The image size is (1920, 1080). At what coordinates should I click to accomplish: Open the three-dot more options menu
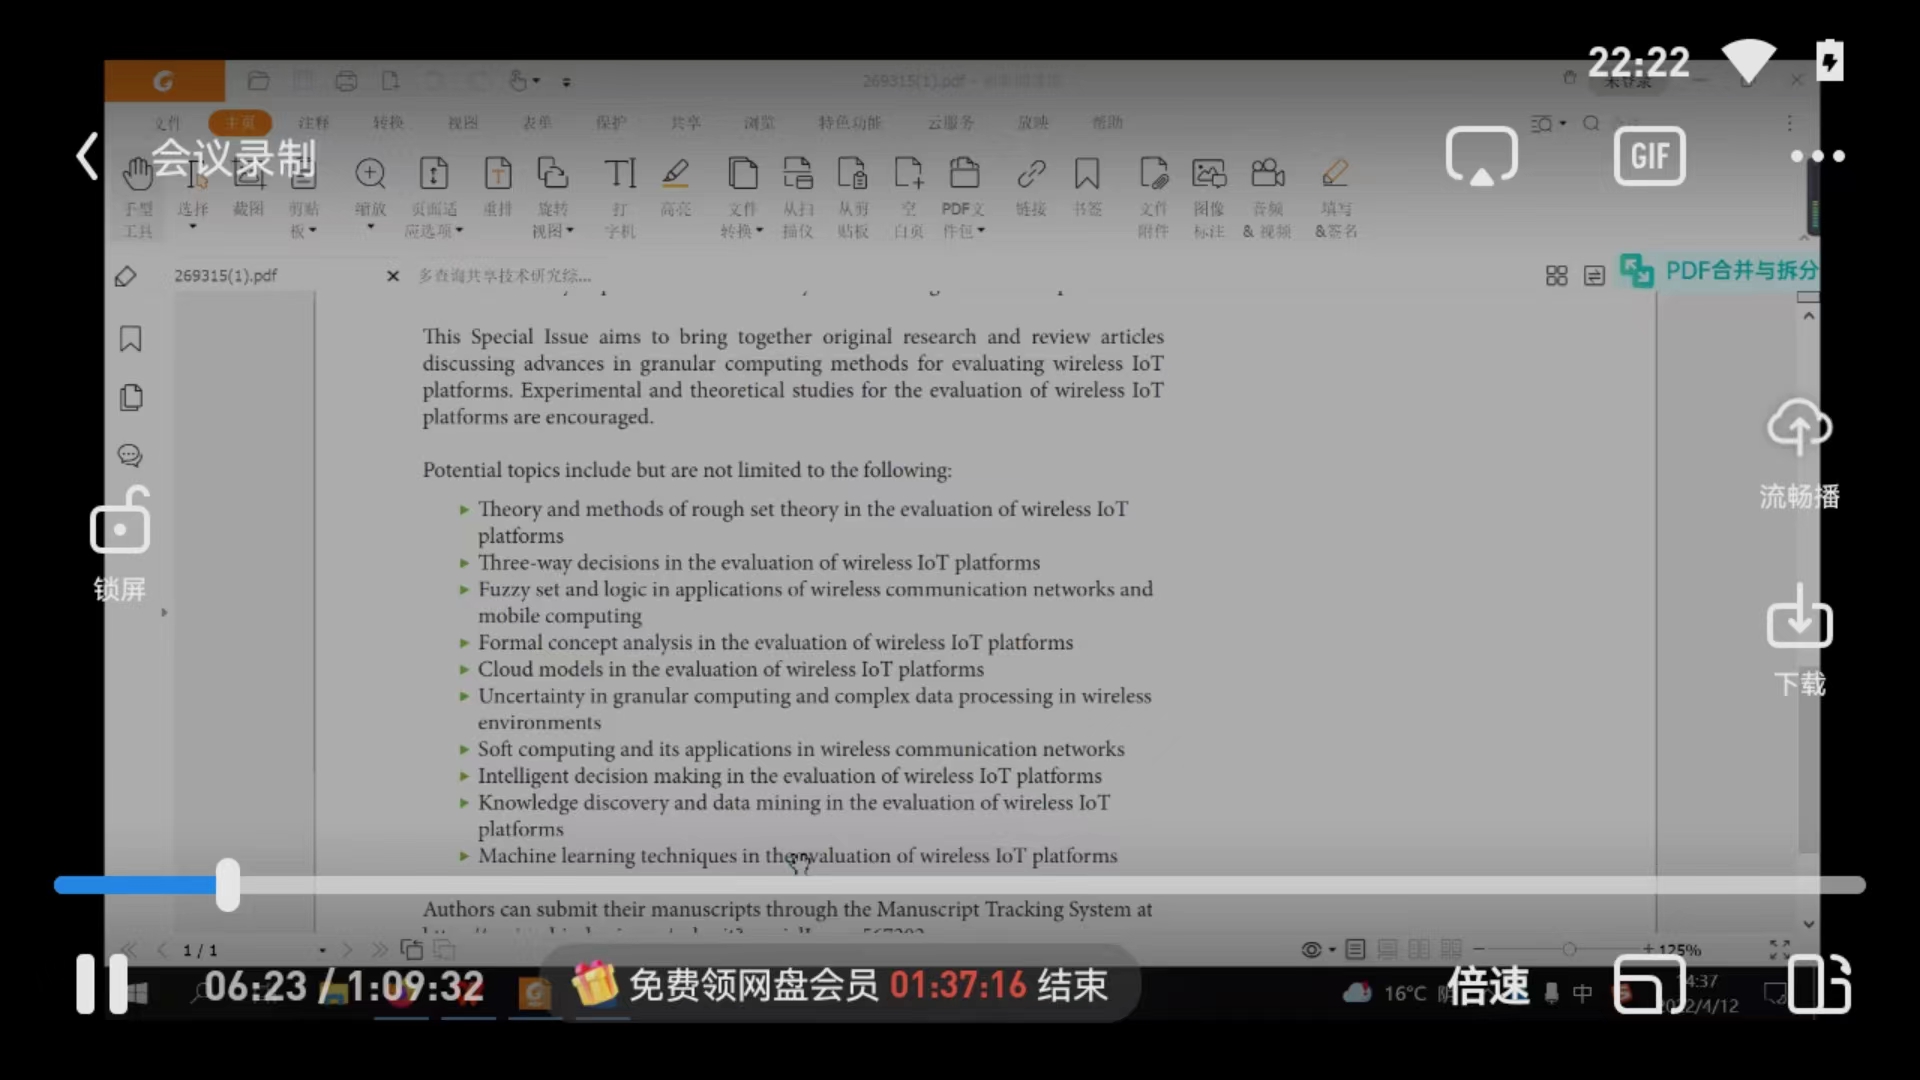(x=1817, y=156)
